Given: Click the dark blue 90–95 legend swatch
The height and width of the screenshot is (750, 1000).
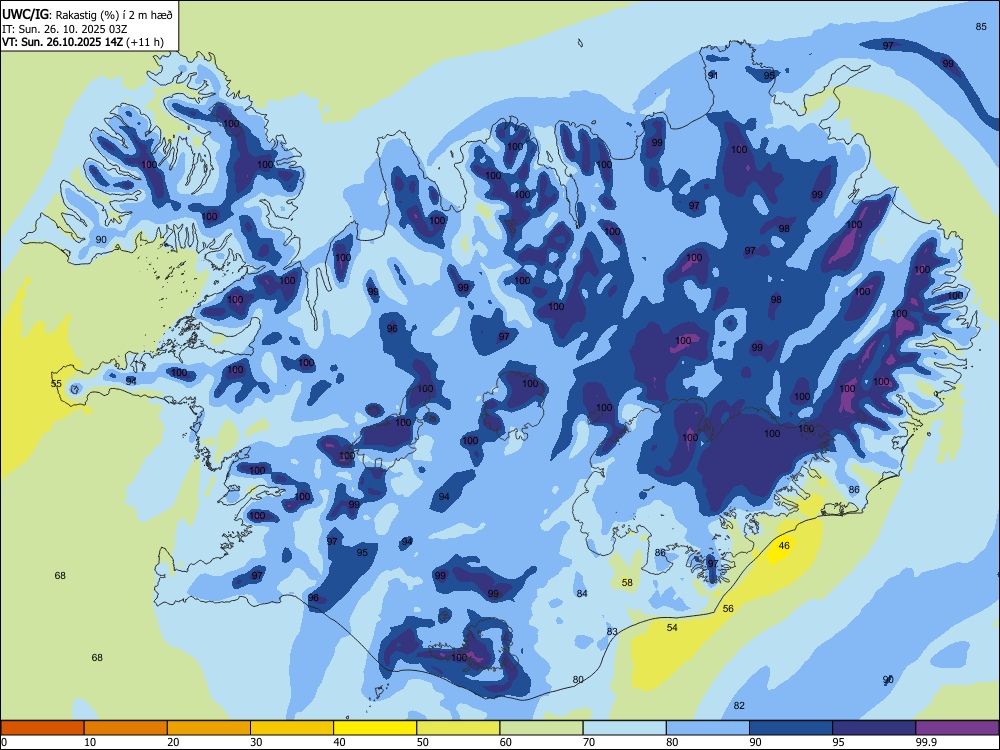Looking at the screenshot, I should 791,728.
